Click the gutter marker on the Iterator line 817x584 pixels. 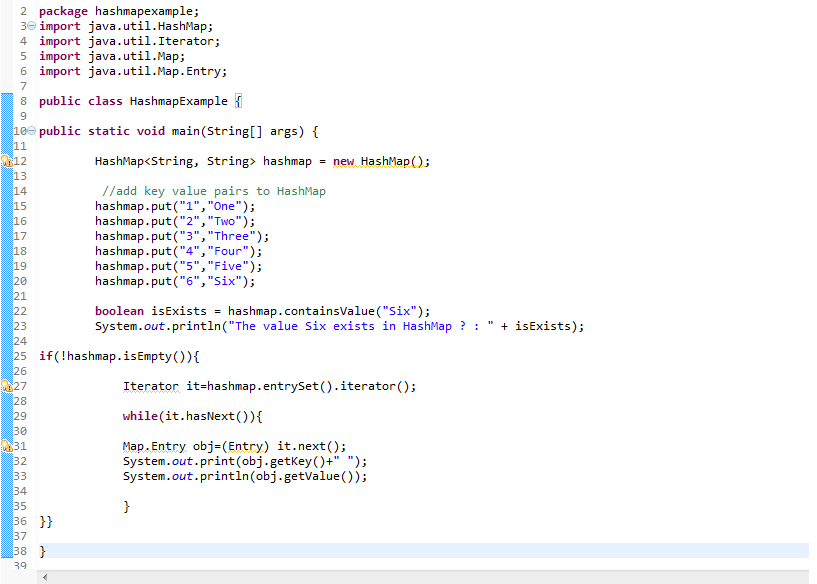pos(8,385)
